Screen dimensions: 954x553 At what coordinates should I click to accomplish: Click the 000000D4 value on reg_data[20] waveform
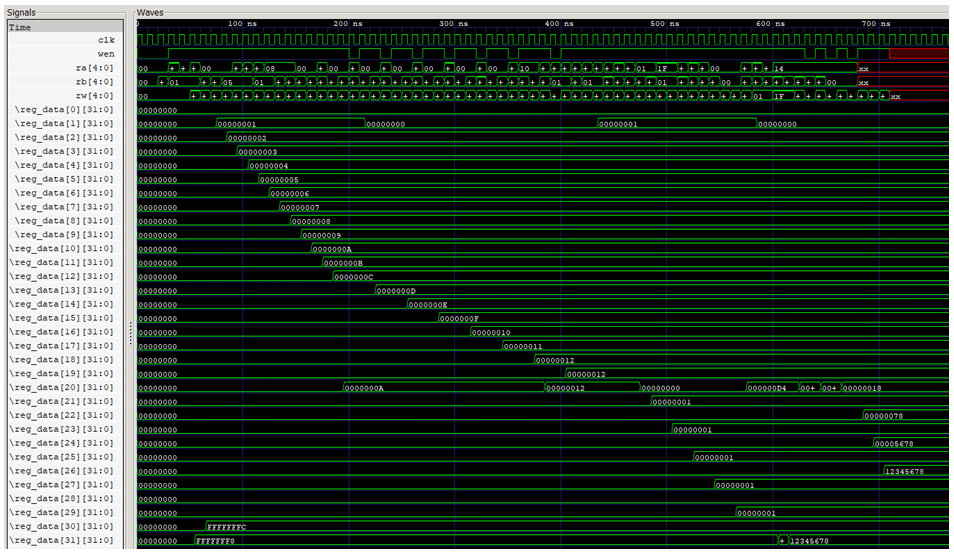(x=767, y=388)
